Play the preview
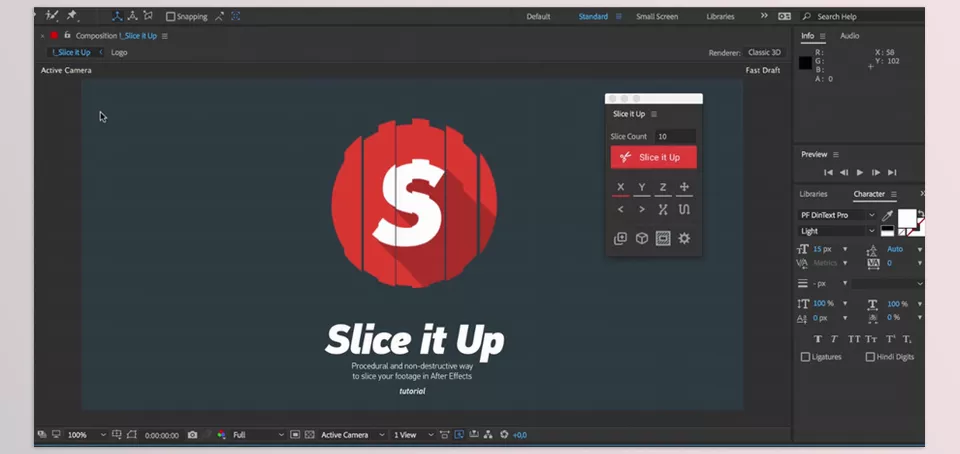Image resolution: width=960 pixels, height=454 pixels. [x=860, y=173]
